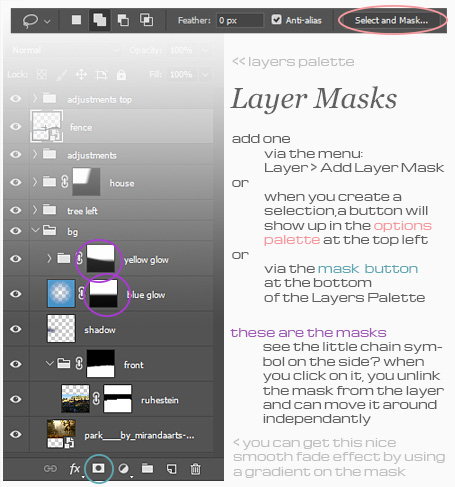Open the Lasso tool preset dropdown
Viewport: 455px width, 487px height.
[47, 21]
